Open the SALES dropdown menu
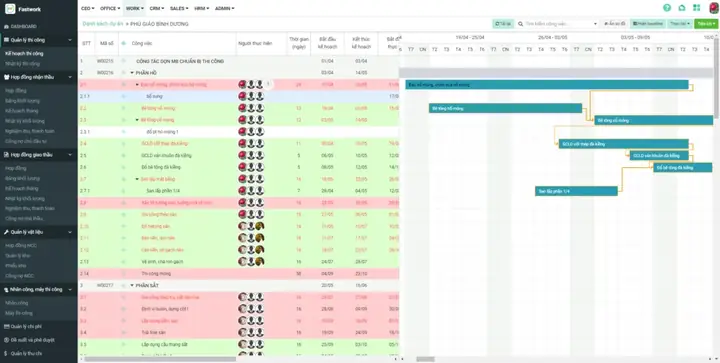 [x=179, y=8]
